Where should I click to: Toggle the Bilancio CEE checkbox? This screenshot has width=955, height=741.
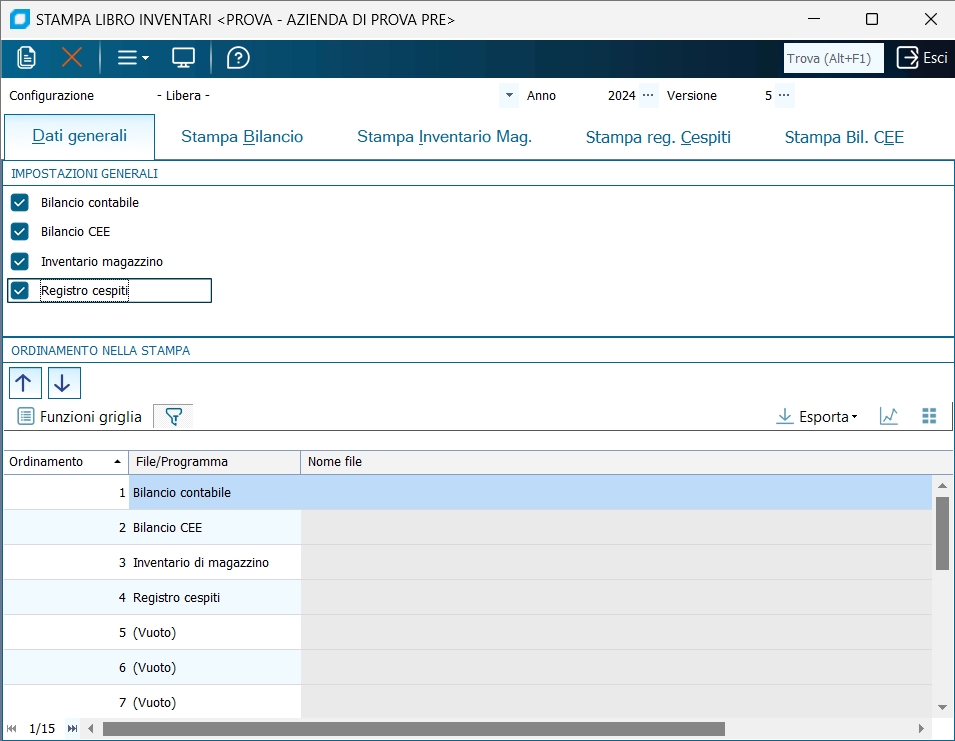pyautogui.click(x=20, y=232)
